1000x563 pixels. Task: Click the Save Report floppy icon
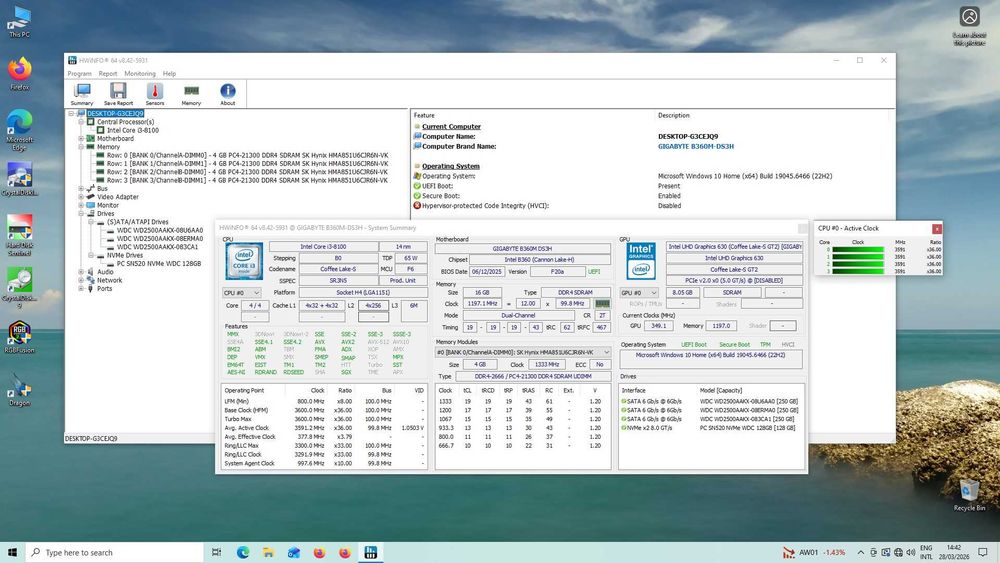pos(118,94)
